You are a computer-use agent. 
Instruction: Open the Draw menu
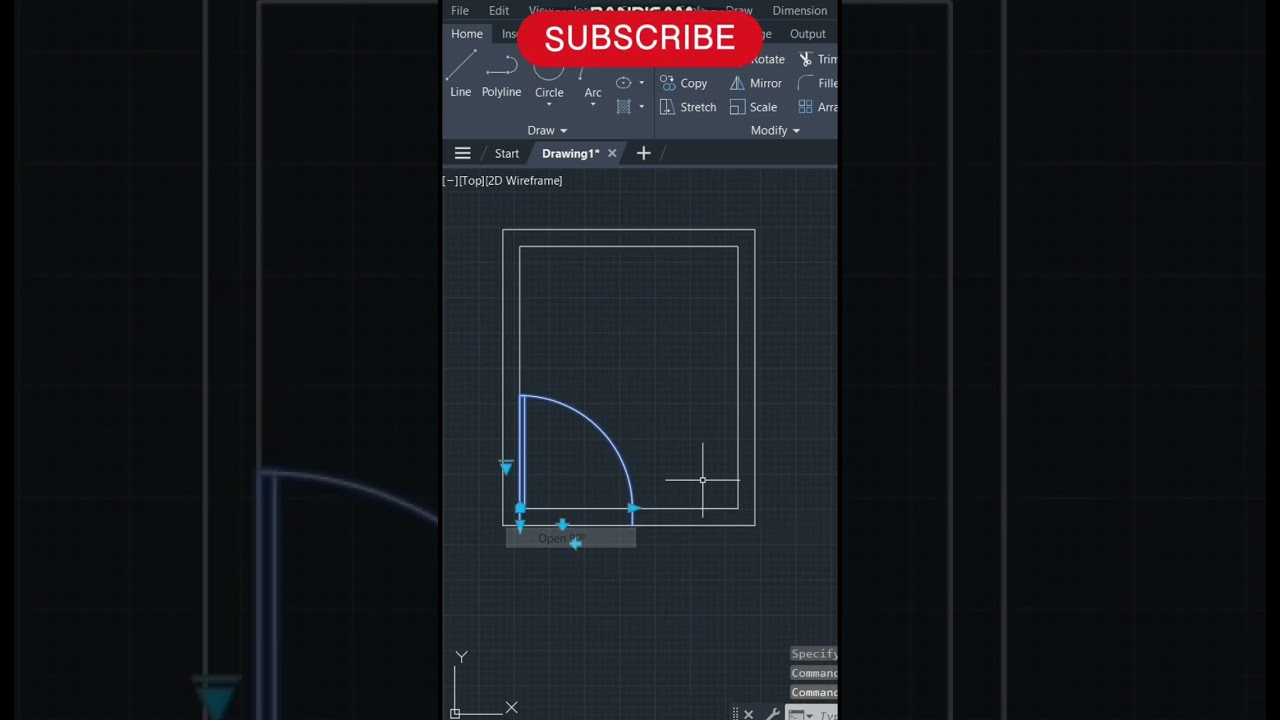[x=739, y=11]
